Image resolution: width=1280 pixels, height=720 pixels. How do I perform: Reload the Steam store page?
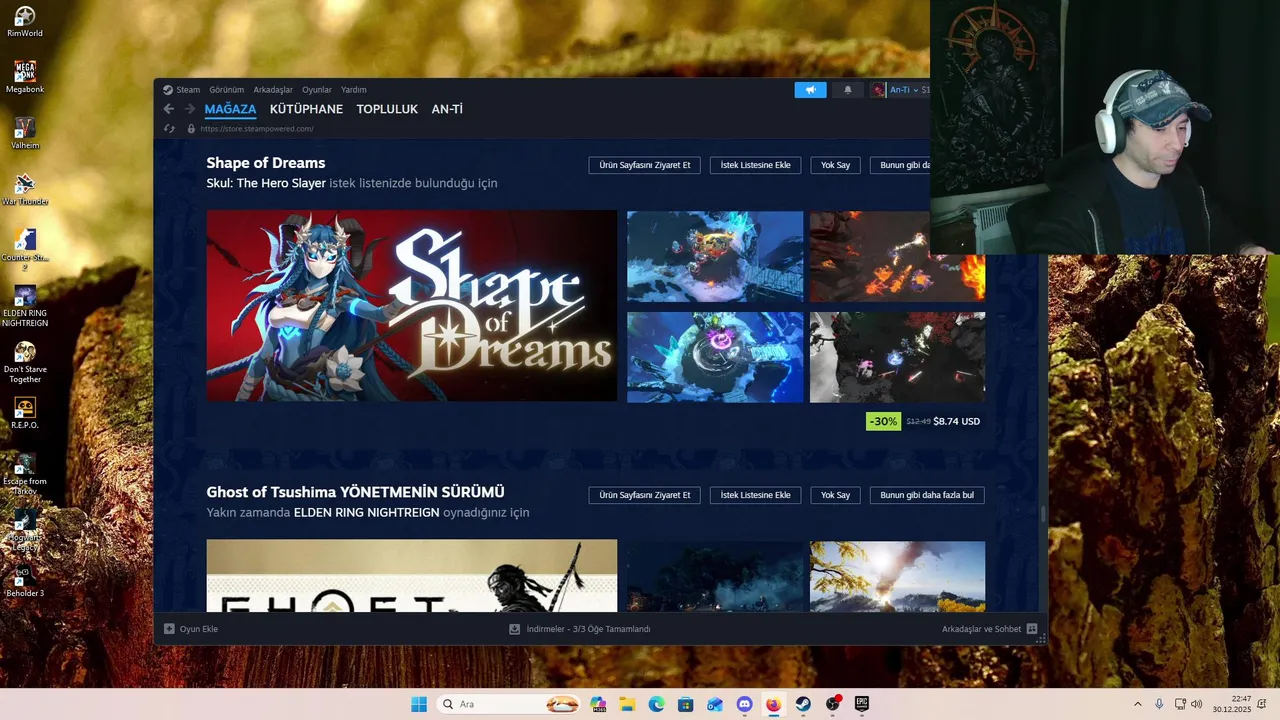coord(169,128)
